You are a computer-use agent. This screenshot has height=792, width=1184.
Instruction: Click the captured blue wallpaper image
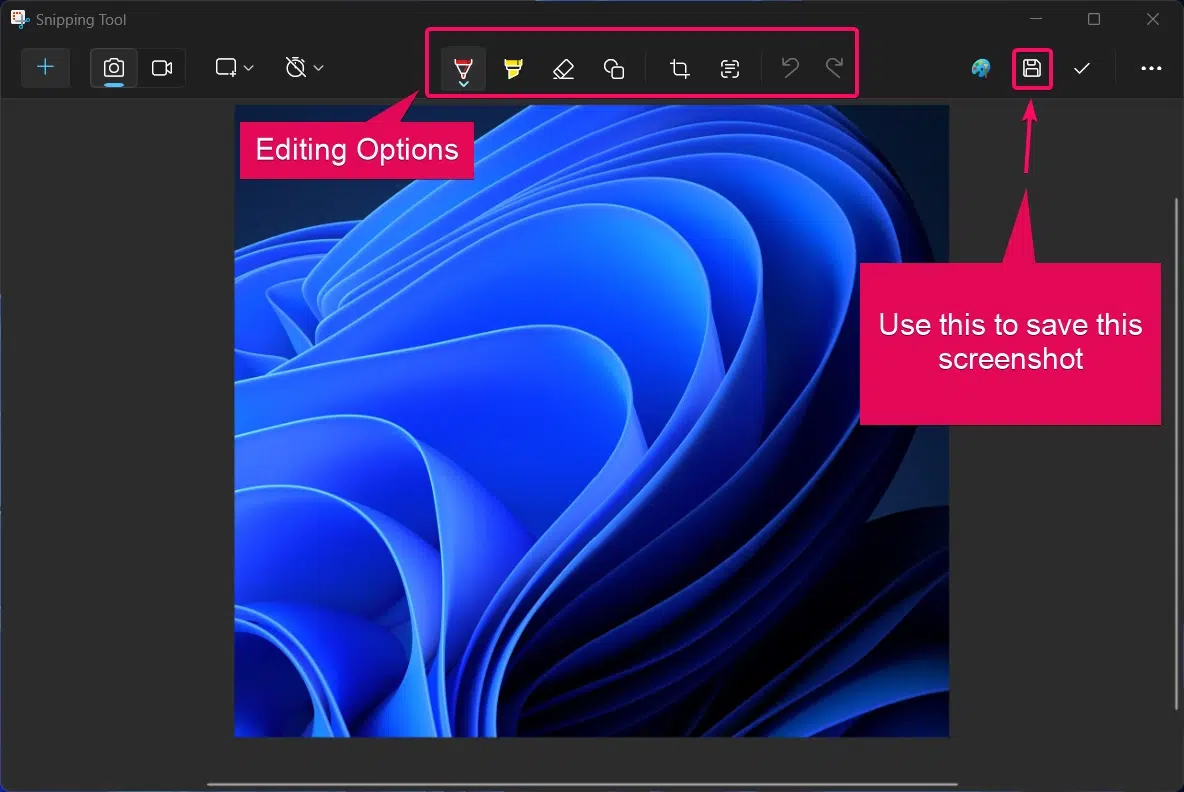tap(591, 421)
